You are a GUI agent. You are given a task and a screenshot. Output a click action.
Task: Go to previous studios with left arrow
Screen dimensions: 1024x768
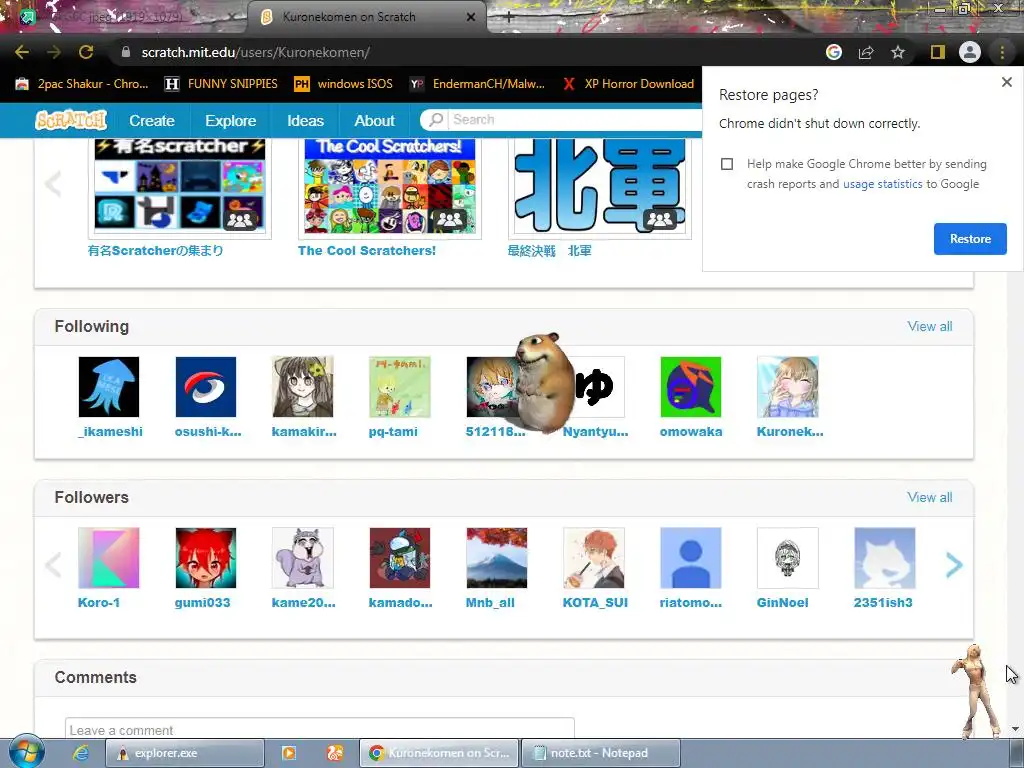click(x=53, y=184)
